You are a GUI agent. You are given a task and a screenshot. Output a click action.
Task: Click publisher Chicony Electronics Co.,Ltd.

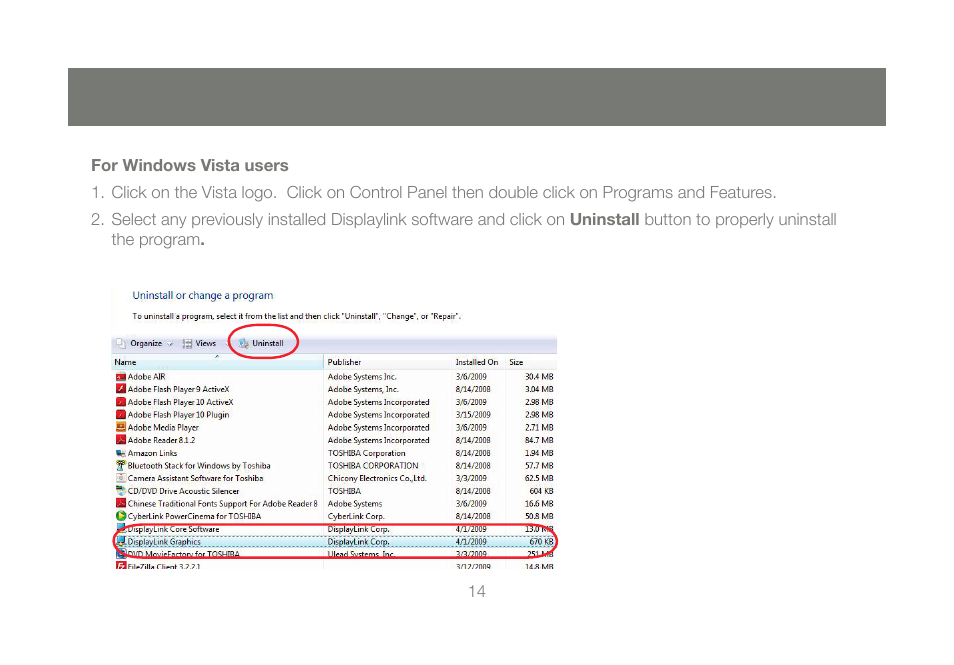point(377,478)
